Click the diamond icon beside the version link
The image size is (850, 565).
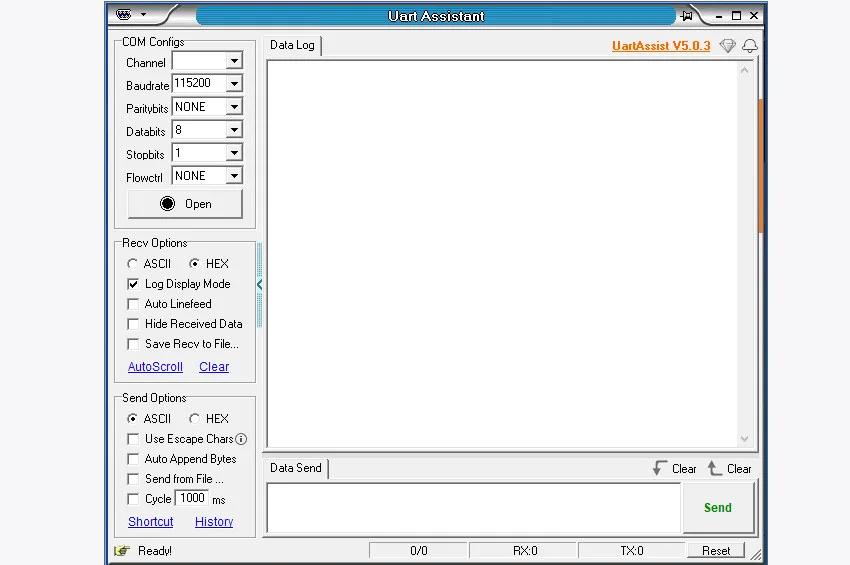pos(728,46)
